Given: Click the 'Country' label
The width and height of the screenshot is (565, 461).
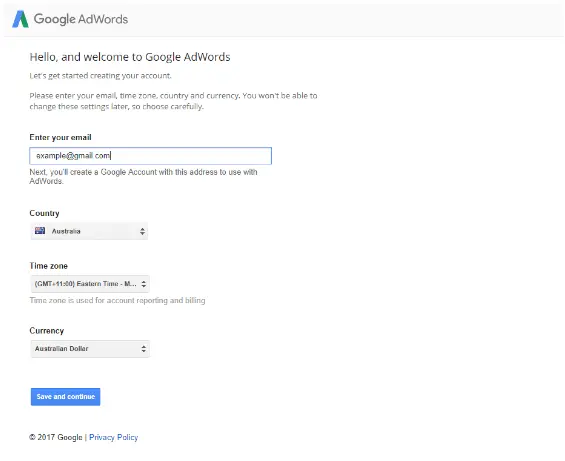Looking at the screenshot, I should click(44, 213).
